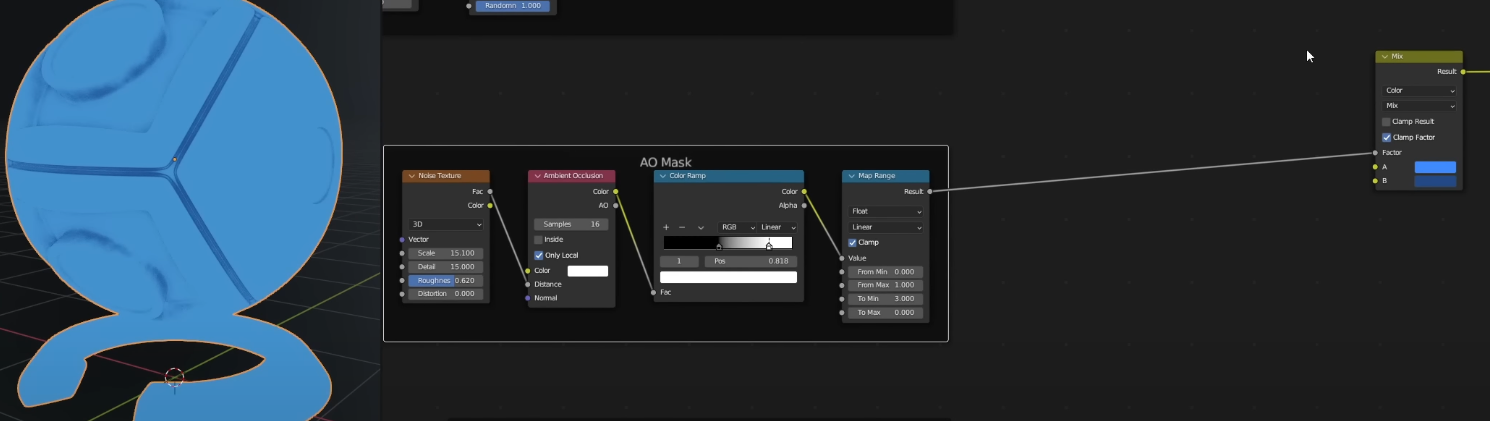
Task: Add a color stop with plus icon
Action: click(x=666, y=228)
